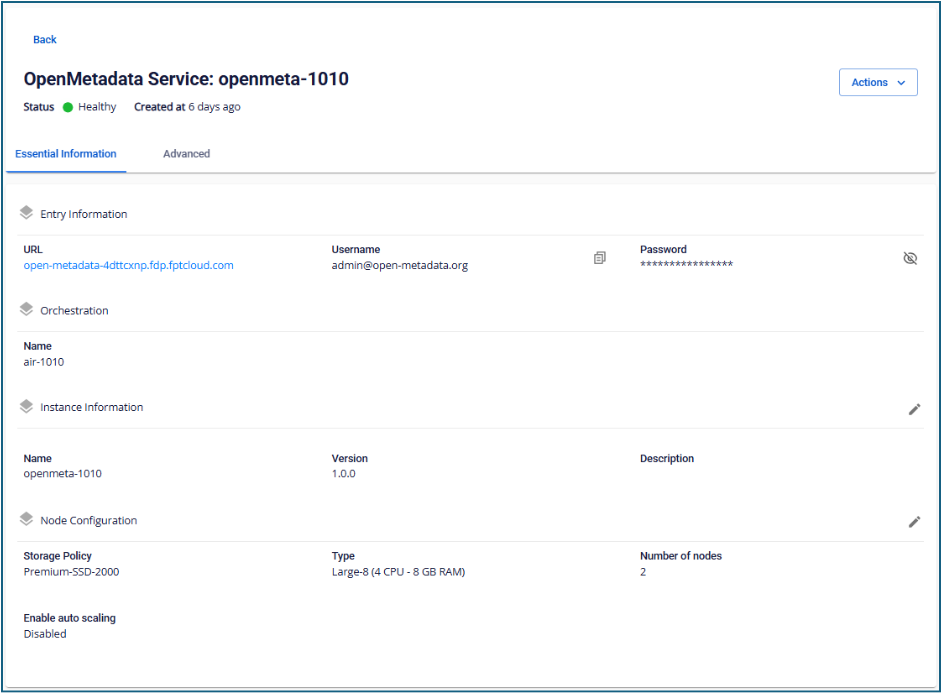The width and height of the screenshot is (942, 693).
Task: Click the Orchestration section layers icon
Action: [x=27, y=310]
